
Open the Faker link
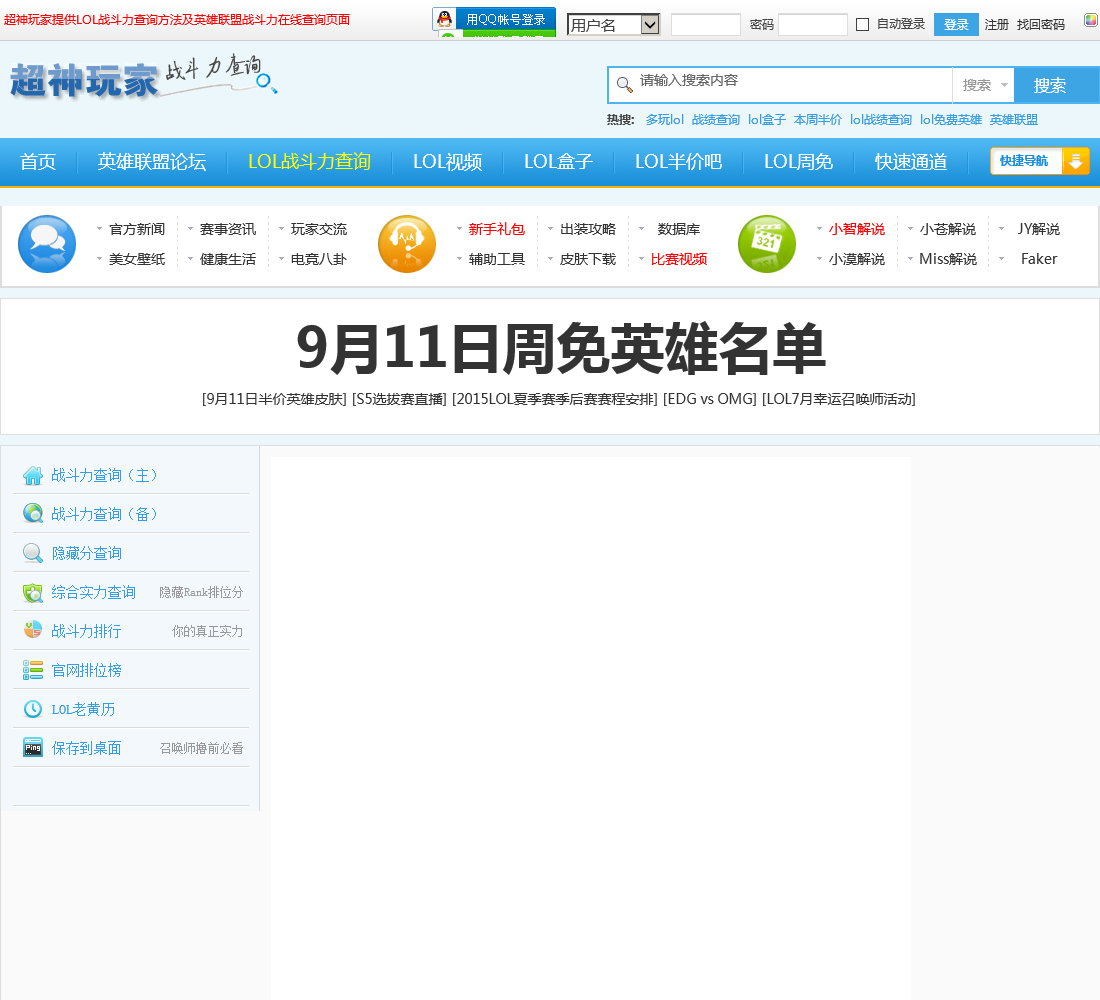tap(1039, 259)
